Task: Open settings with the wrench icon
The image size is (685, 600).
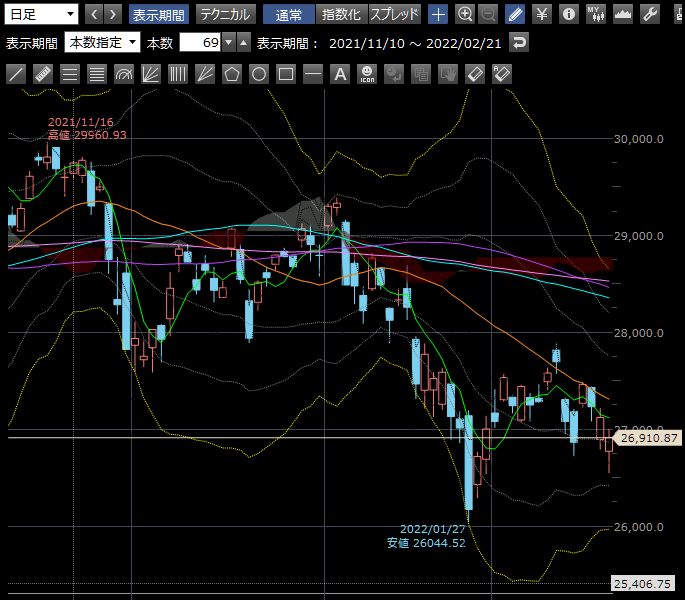Action: (649, 14)
